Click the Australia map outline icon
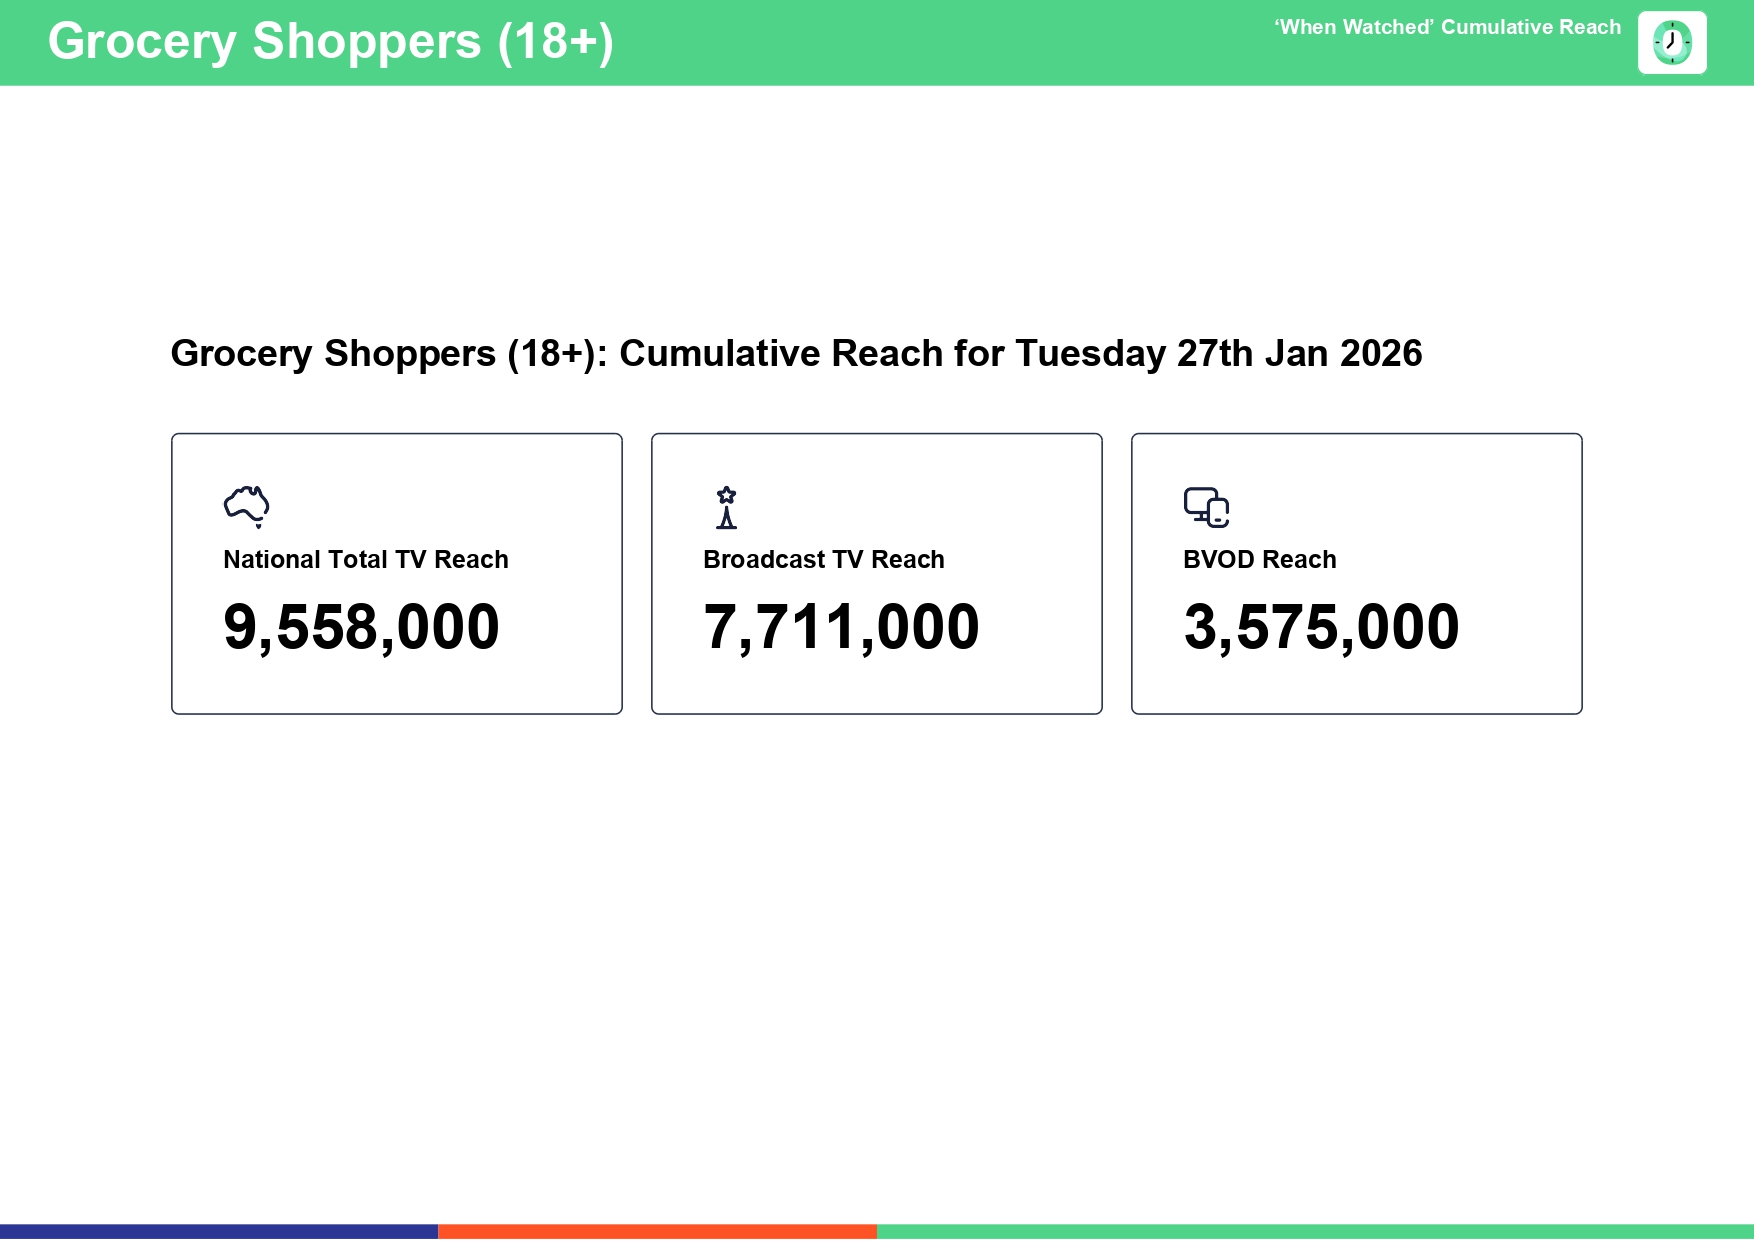The height and width of the screenshot is (1241, 1754). coord(246,506)
